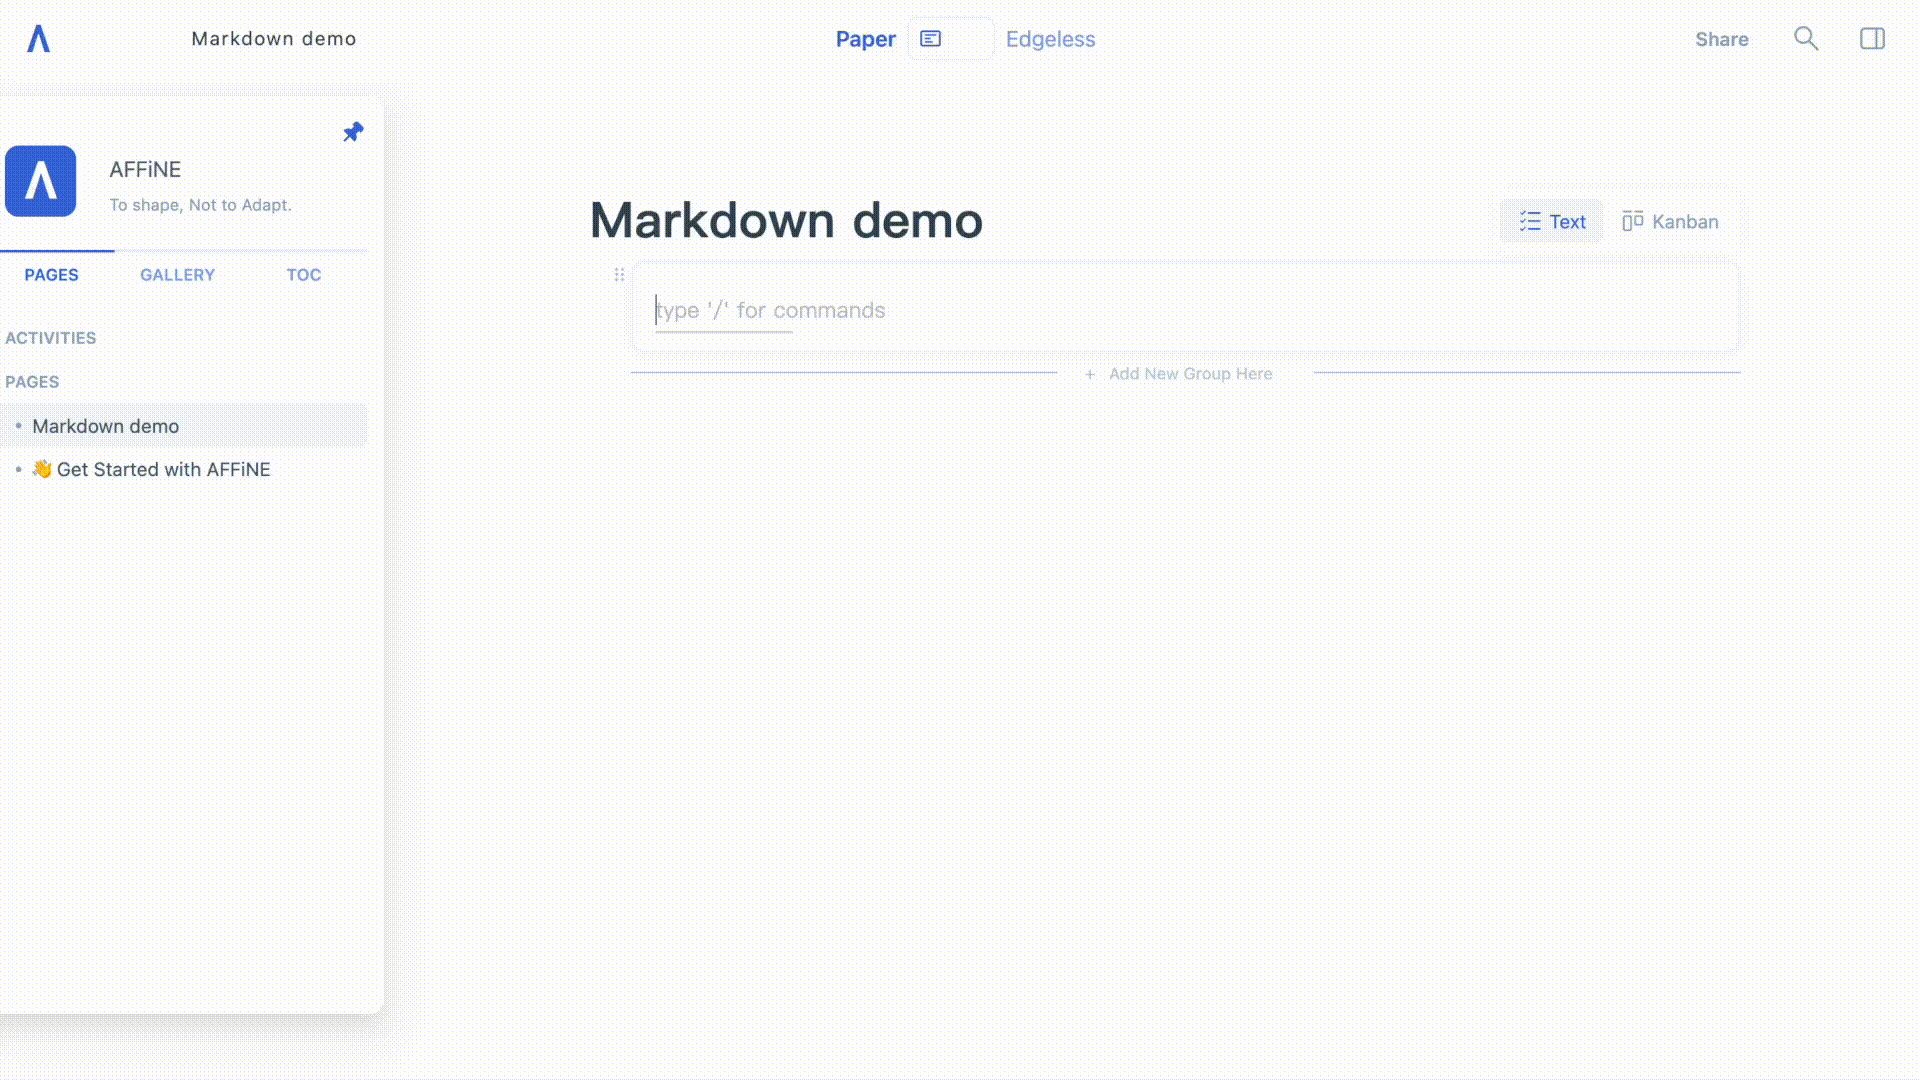Click Markdown demo title in header bar

click(274, 39)
